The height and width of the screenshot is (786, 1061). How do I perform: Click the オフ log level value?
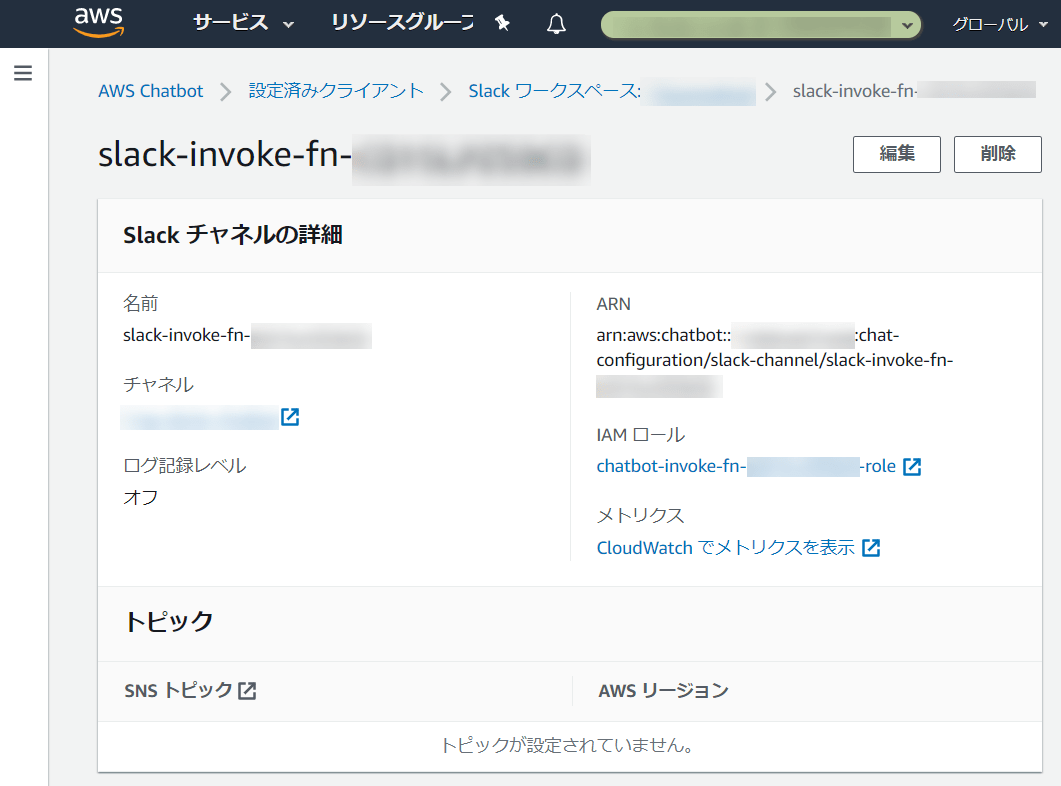point(141,498)
